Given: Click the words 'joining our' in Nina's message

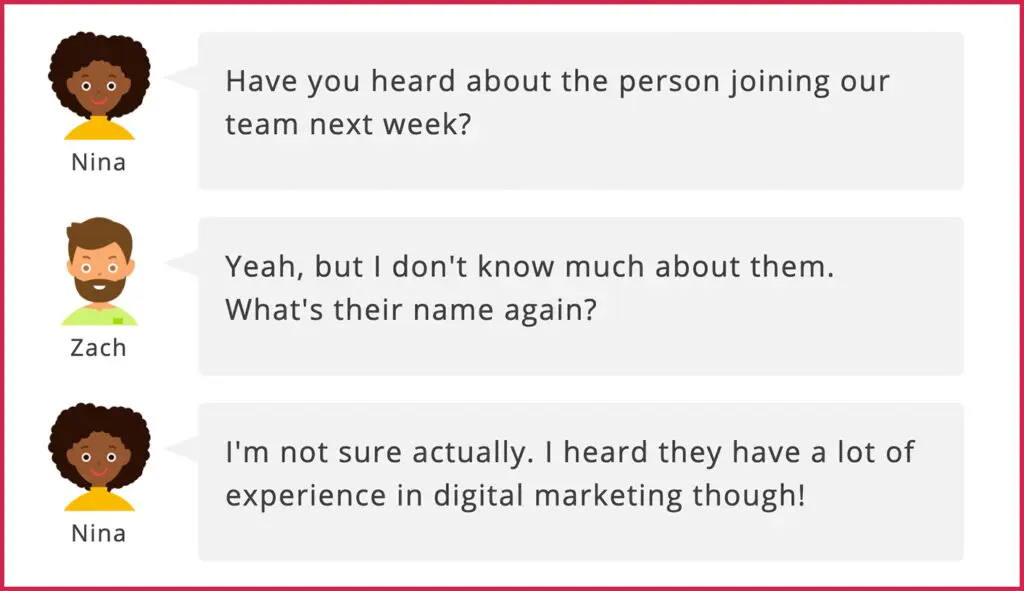Looking at the screenshot, I should coord(809,82).
